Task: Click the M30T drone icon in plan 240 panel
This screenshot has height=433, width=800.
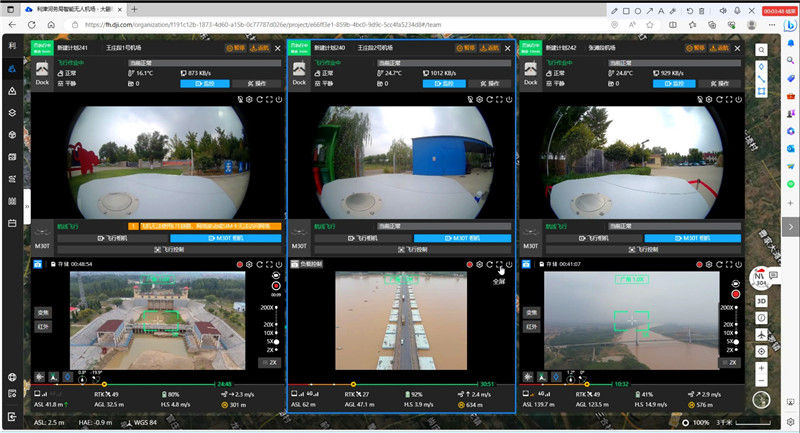Action: (299, 236)
